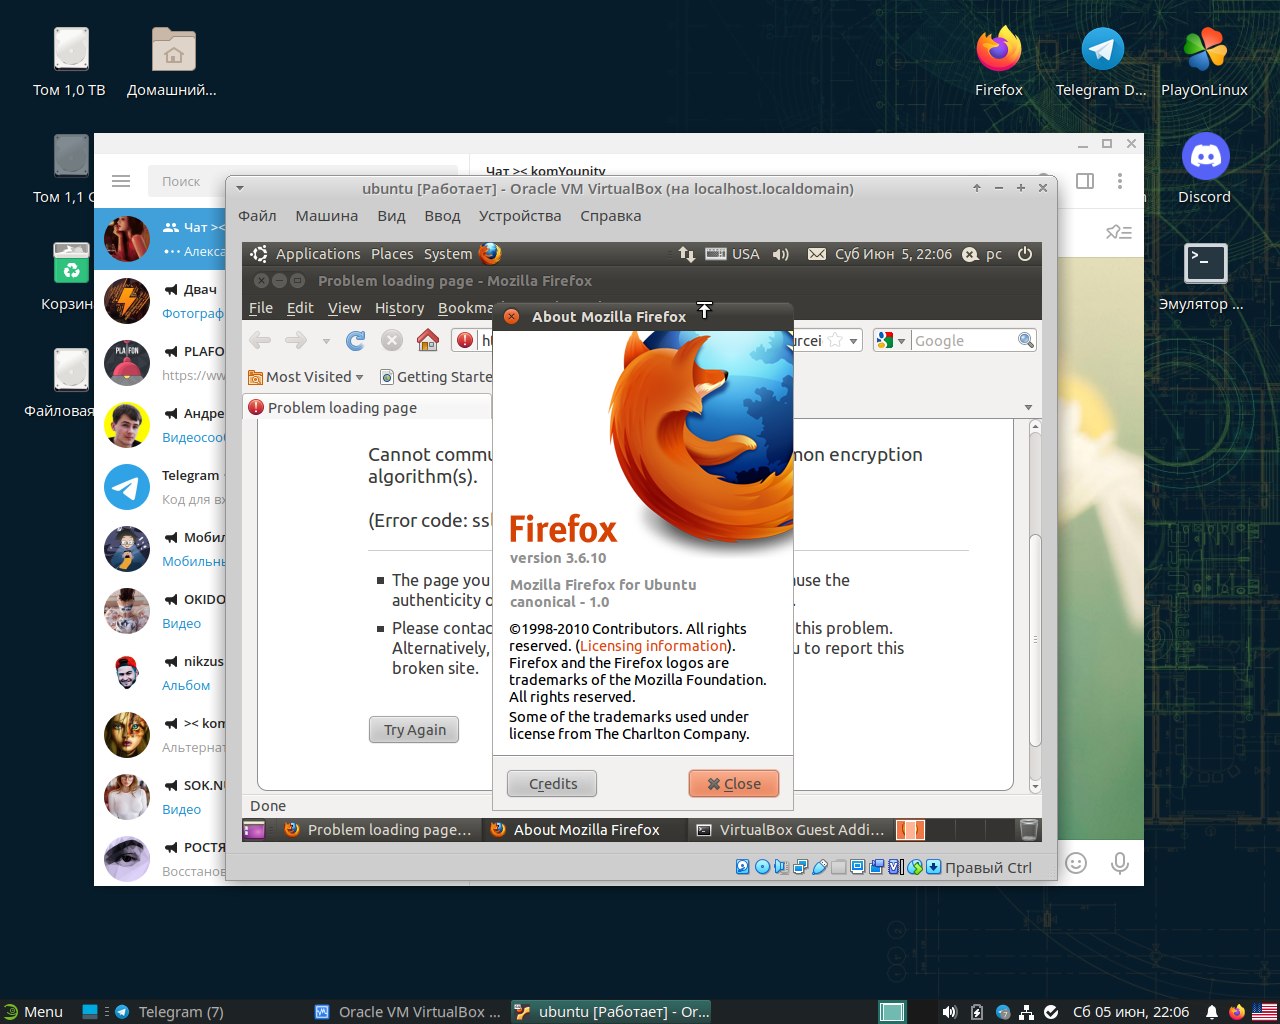Open the emoji picker in Telegram
Viewport: 1280px width, 1024px height.
coord(1076,863)
